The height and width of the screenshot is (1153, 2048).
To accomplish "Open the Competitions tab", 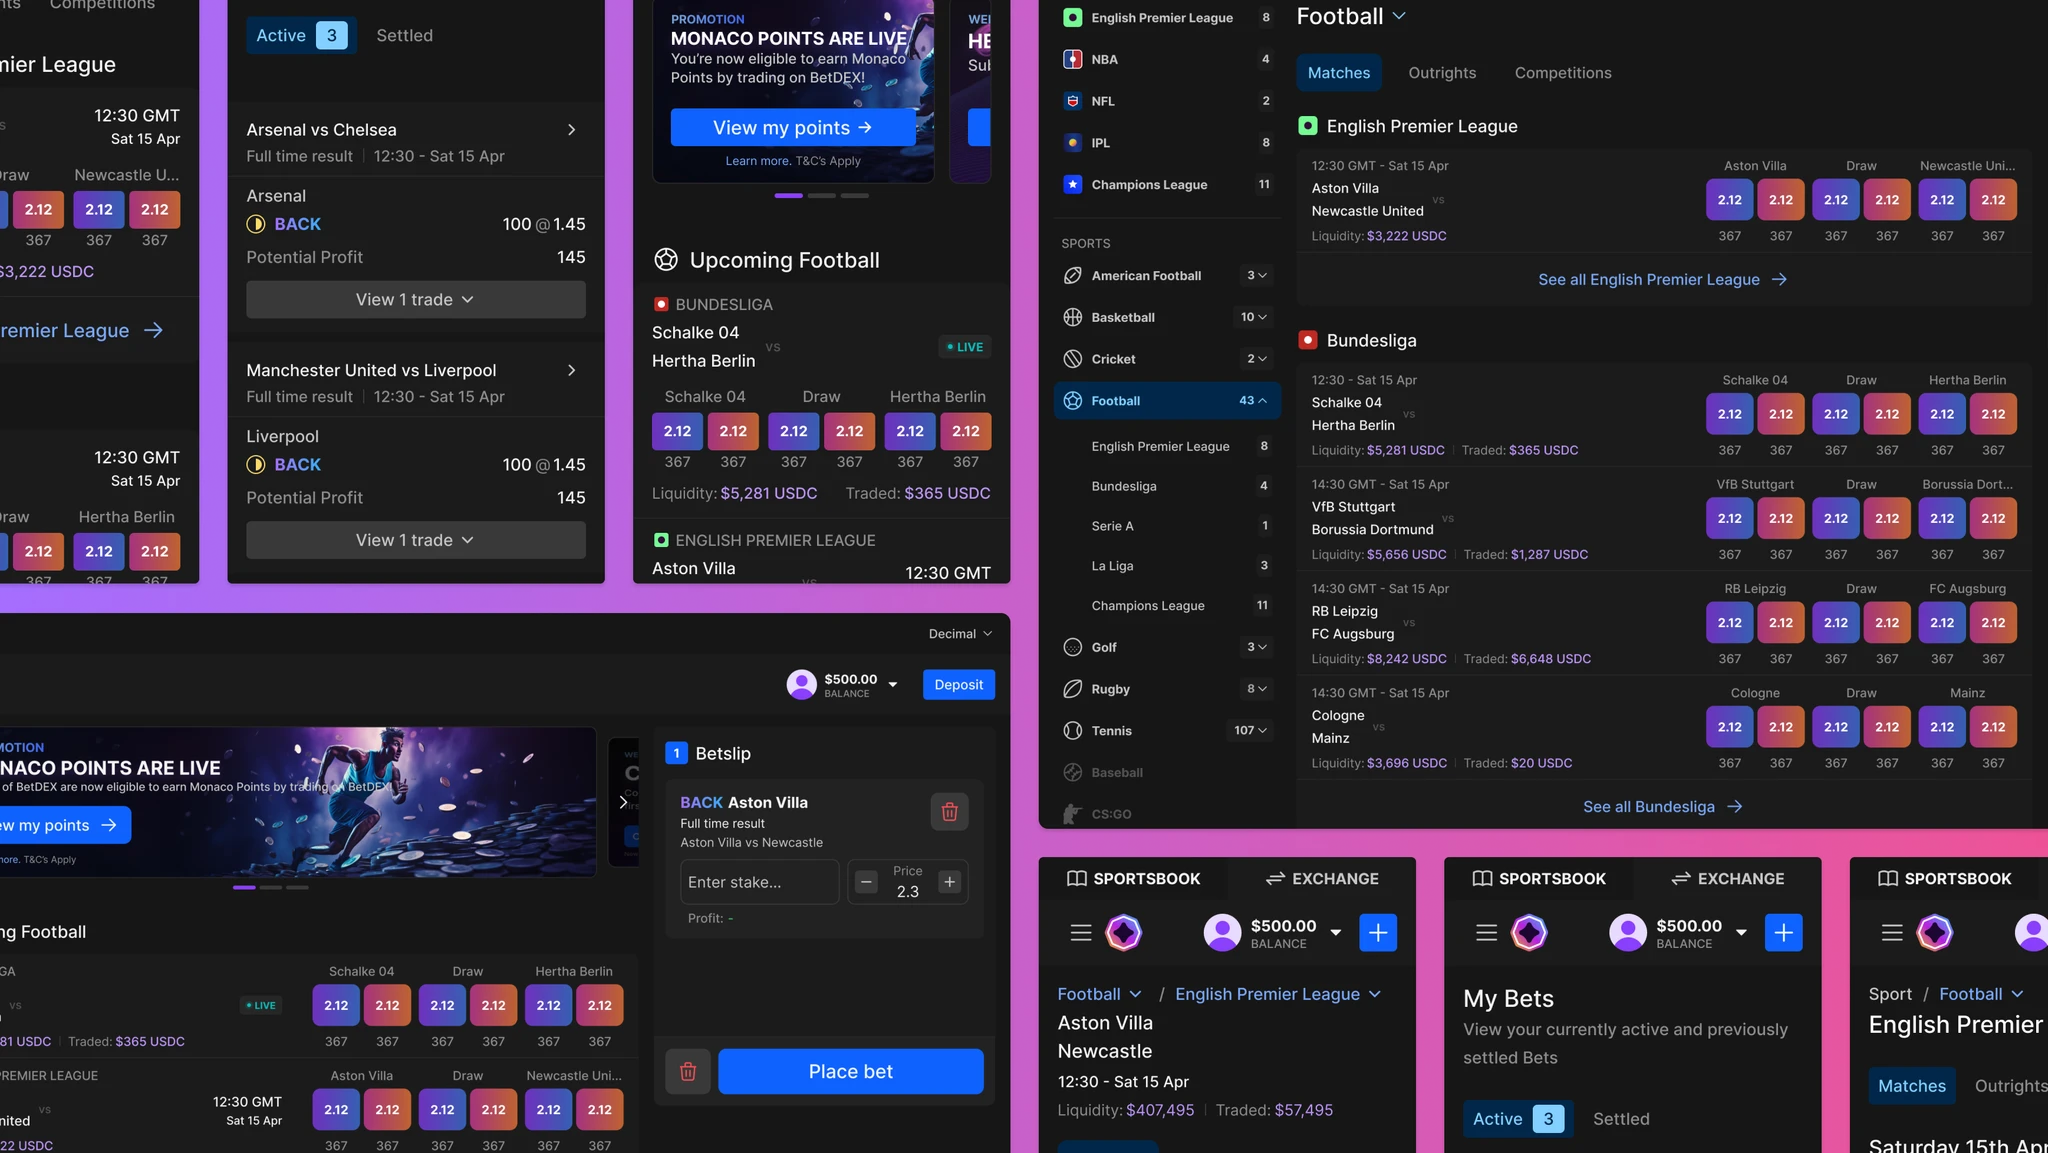I will point(1562,72).
